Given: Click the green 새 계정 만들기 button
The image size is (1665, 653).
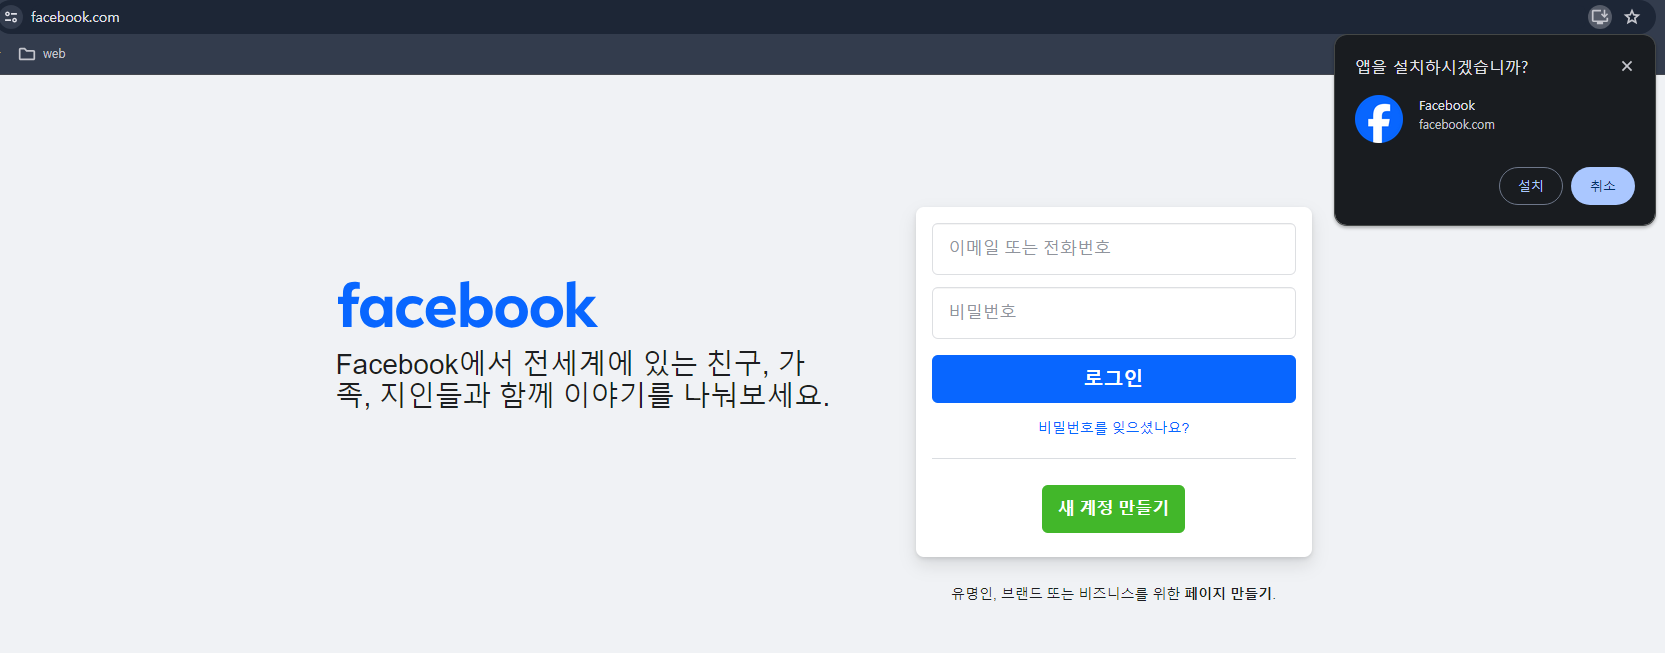Looking at the screenshot, I should point(1113,509).
